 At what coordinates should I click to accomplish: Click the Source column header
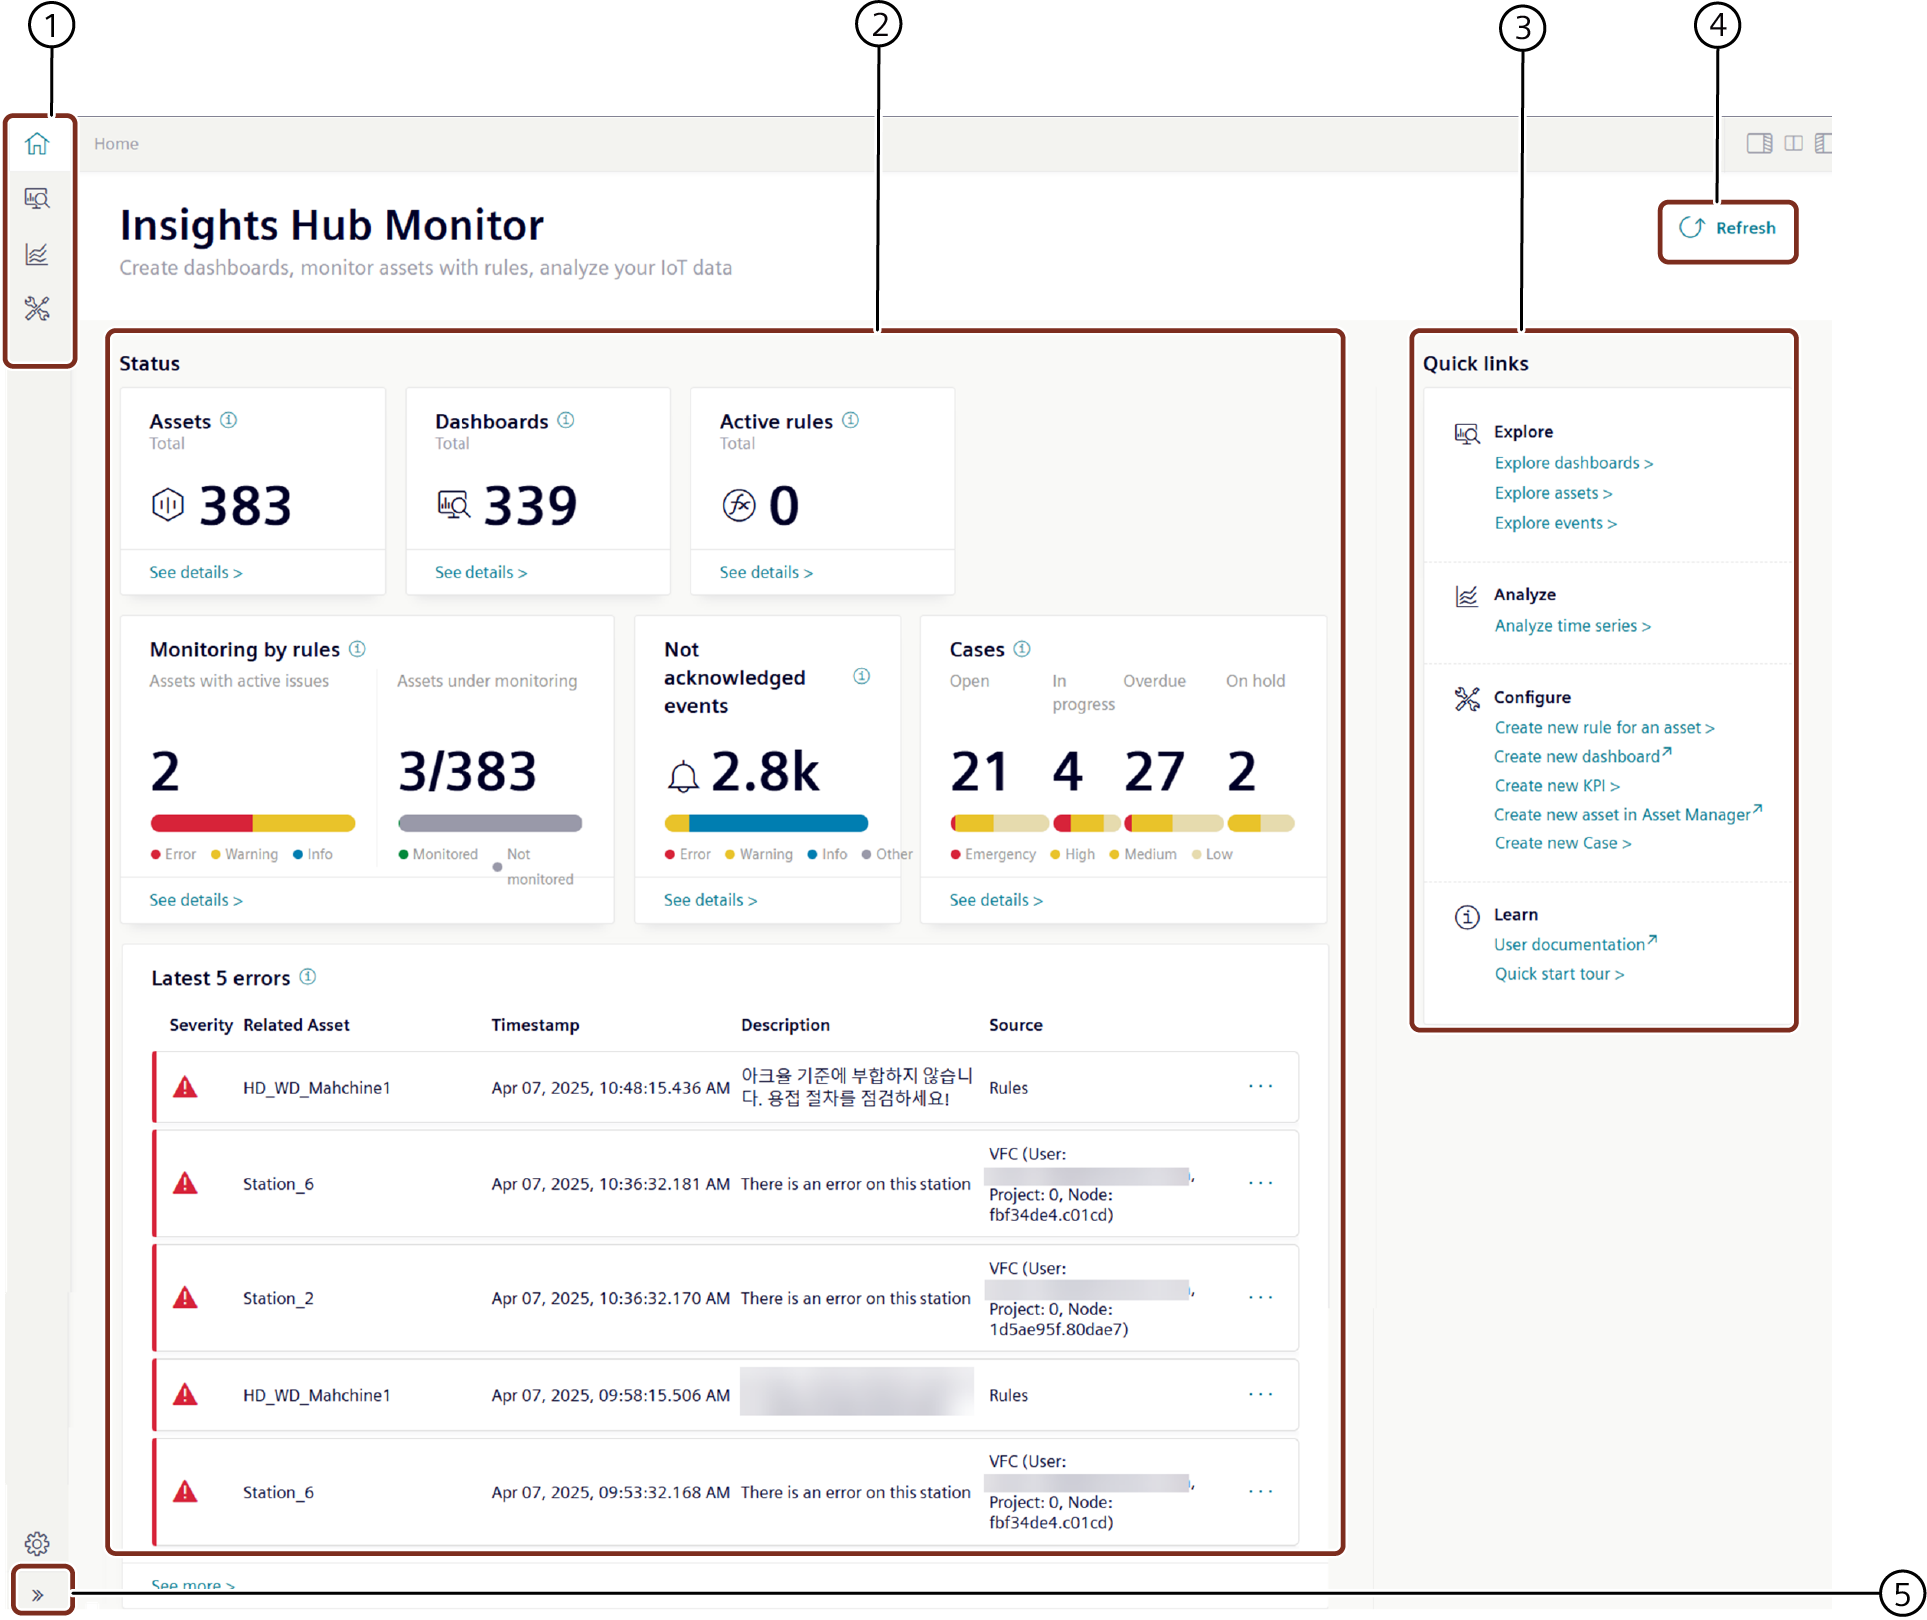tap(1016, 1026)
